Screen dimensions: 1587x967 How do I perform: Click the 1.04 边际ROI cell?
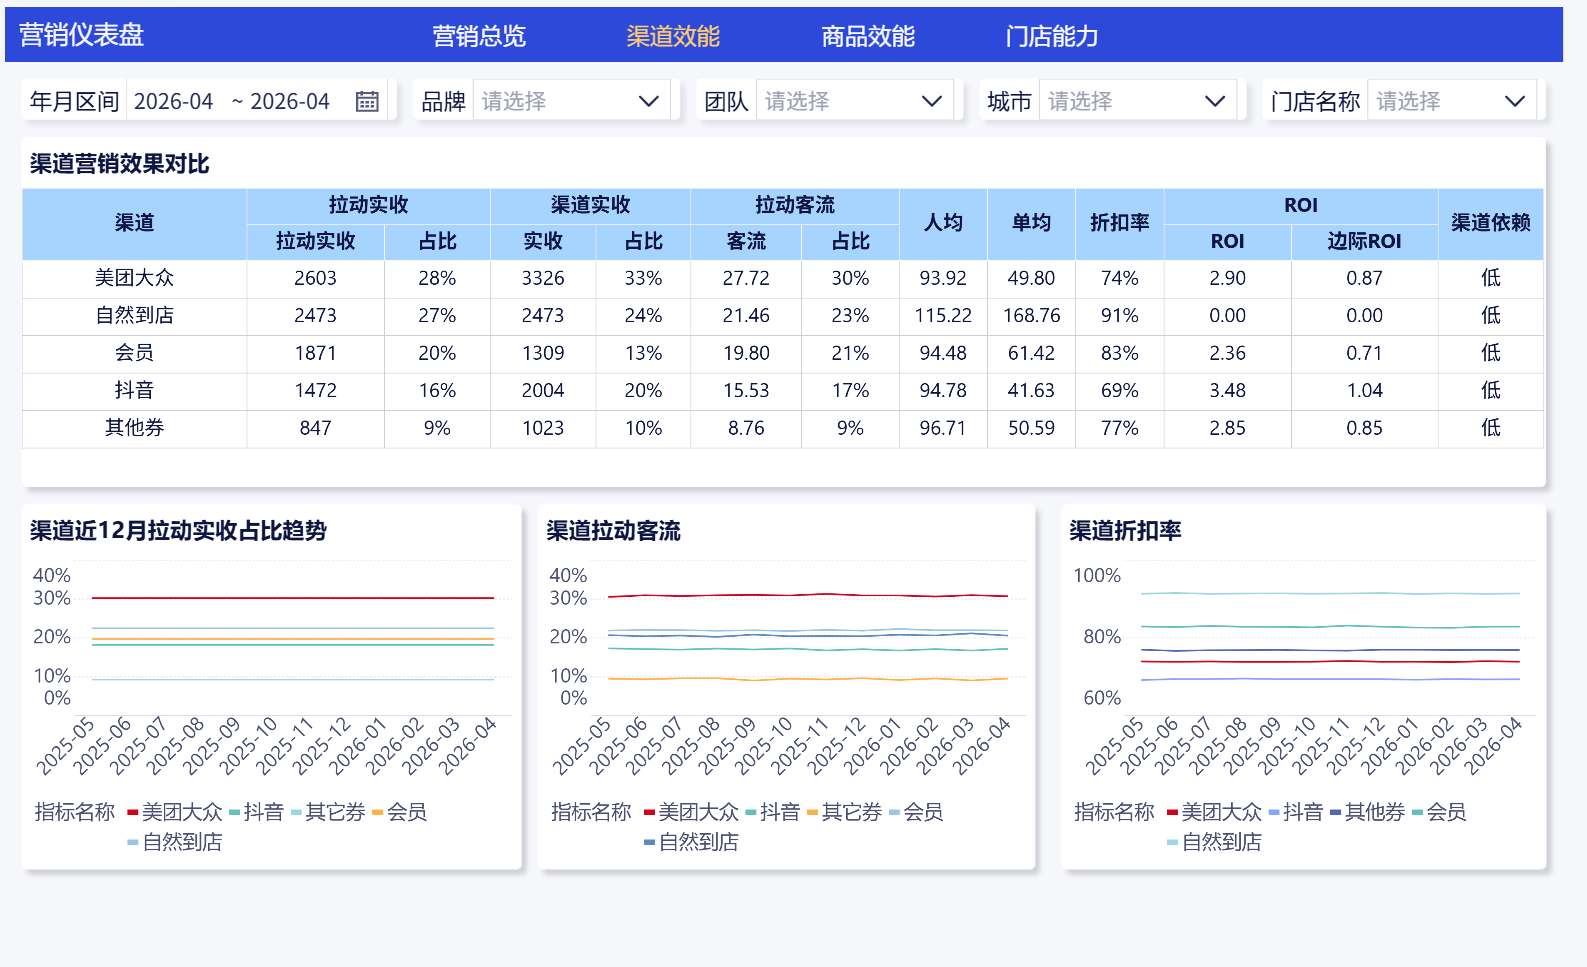[1364, 390]
